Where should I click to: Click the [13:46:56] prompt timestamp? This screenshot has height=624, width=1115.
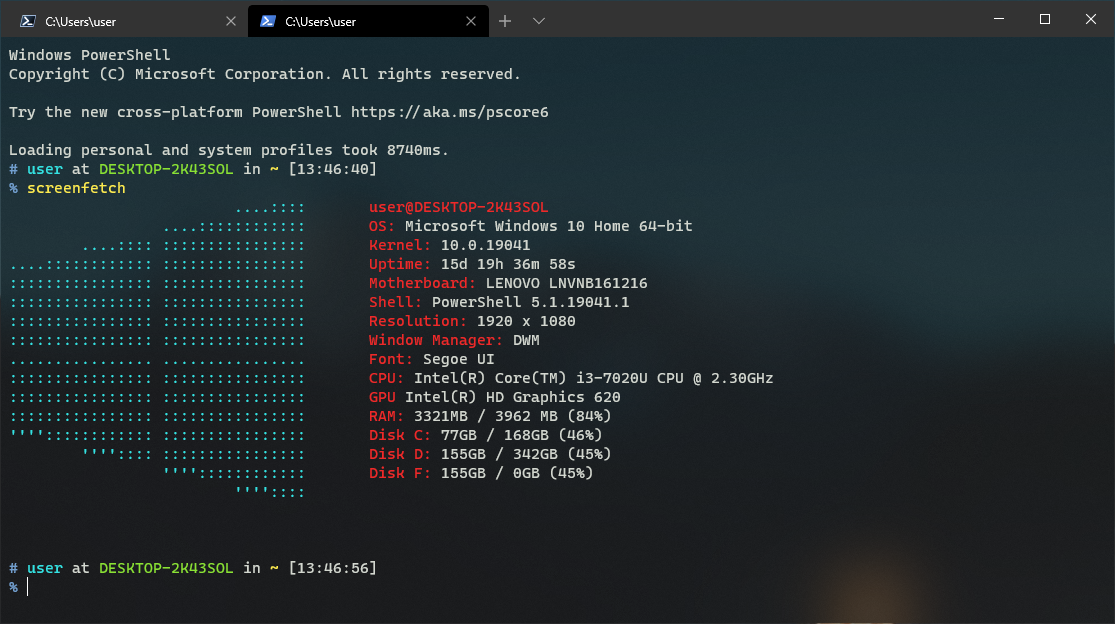[x=333, y=569]
